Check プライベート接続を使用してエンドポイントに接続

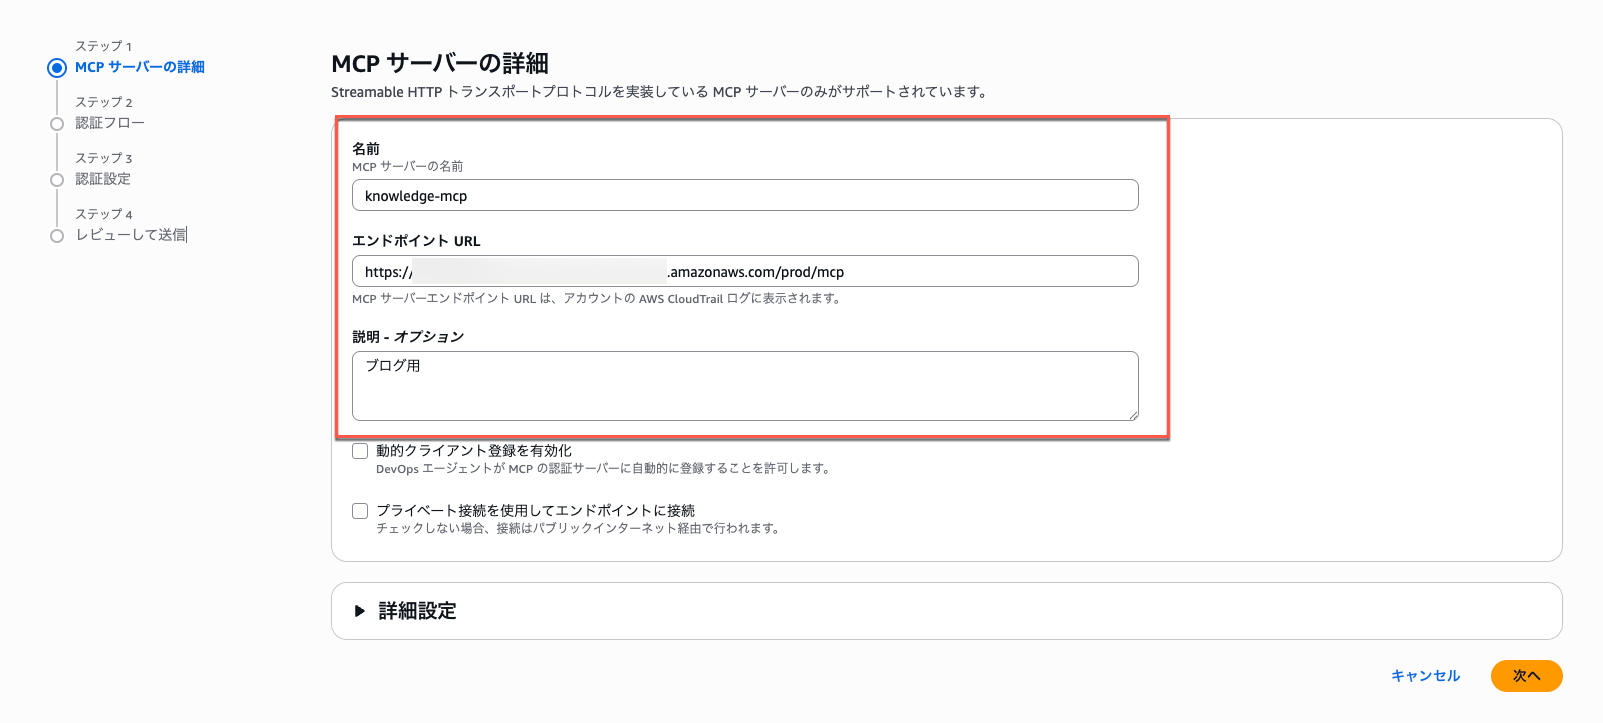(360, 511)
